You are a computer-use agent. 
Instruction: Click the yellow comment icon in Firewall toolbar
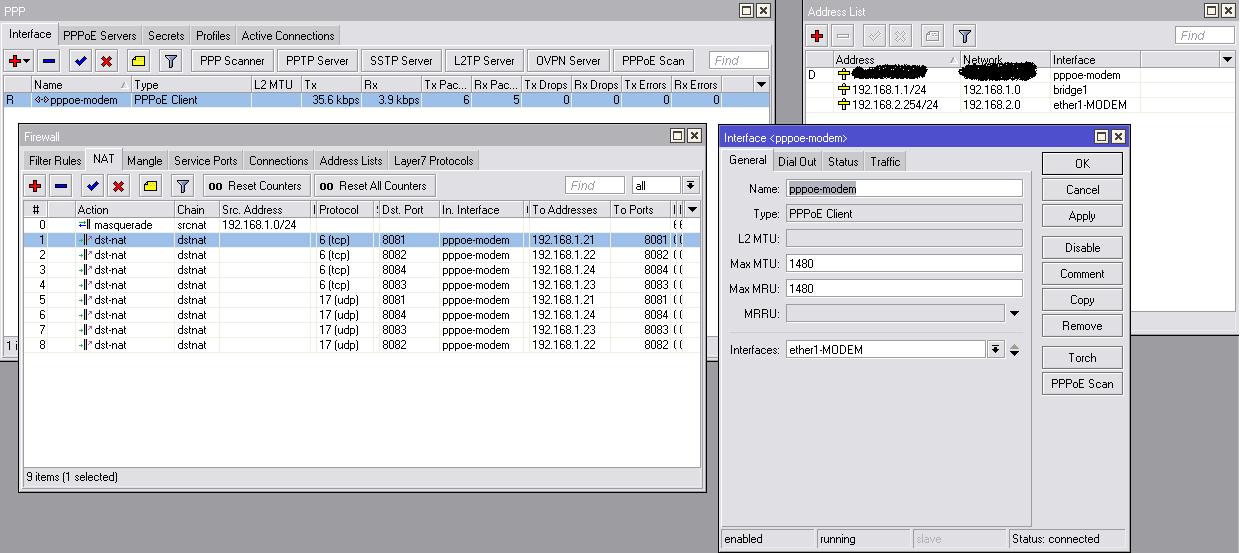[150, 186]
